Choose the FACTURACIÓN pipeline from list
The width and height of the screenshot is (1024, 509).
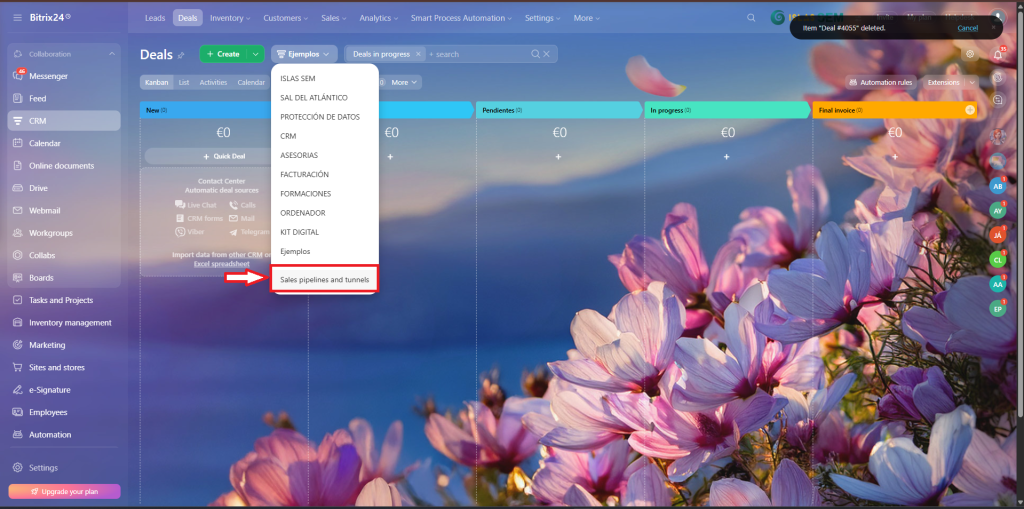pos(305,174)
